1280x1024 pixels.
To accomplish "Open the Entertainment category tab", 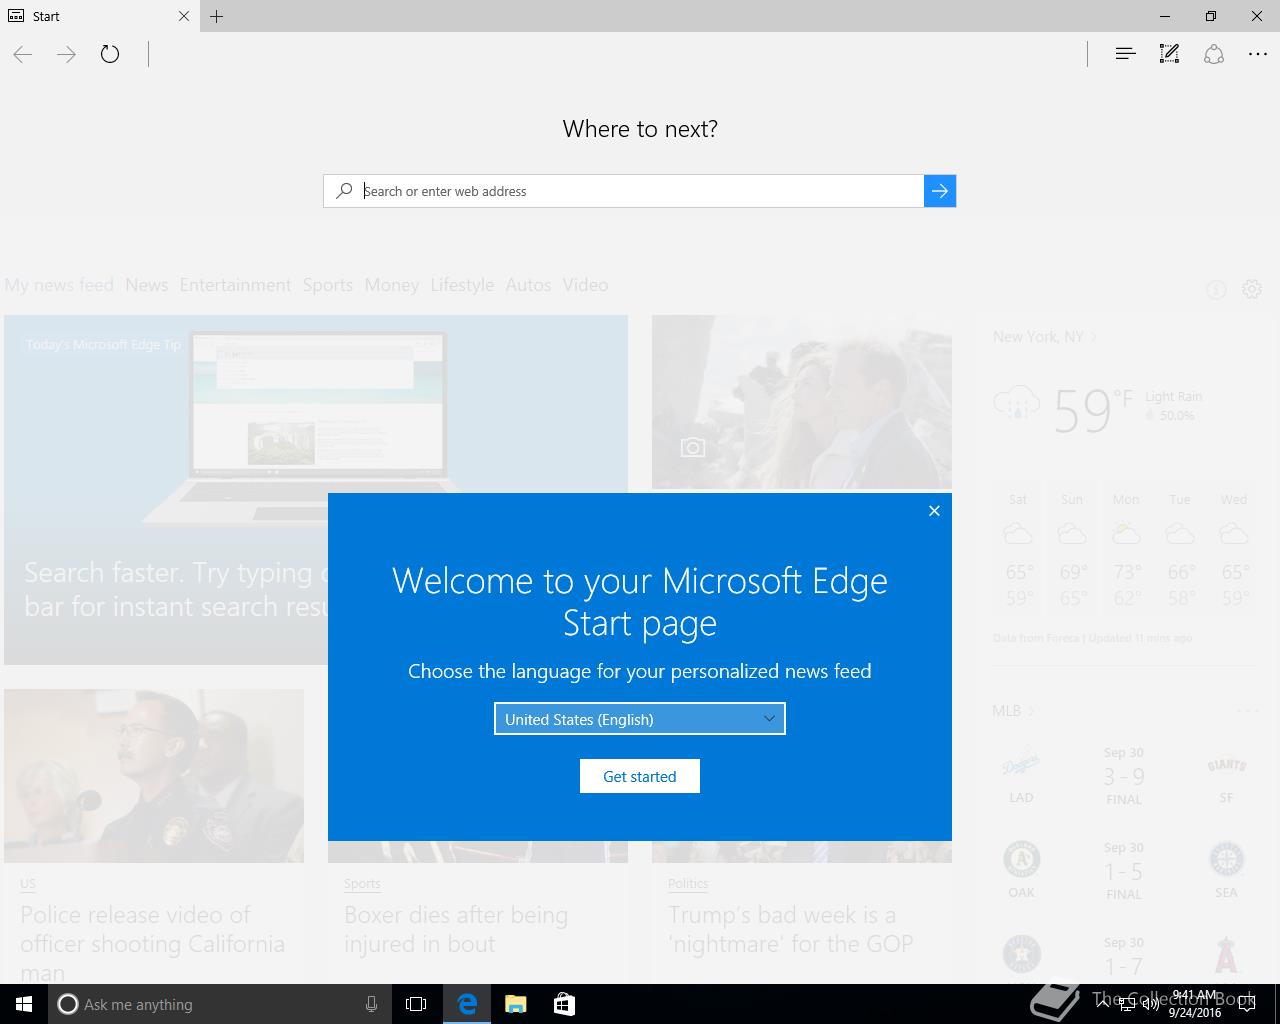I will 236,285.
